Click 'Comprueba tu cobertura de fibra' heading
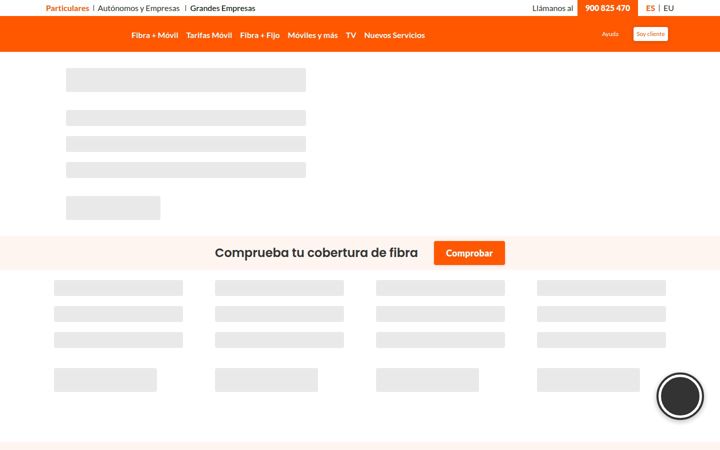 coord(316,253)
